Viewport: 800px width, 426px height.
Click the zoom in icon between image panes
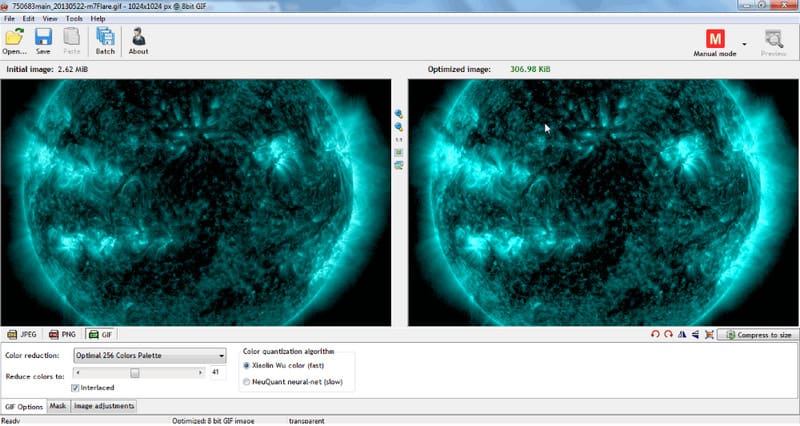click(x=399, y=114)
